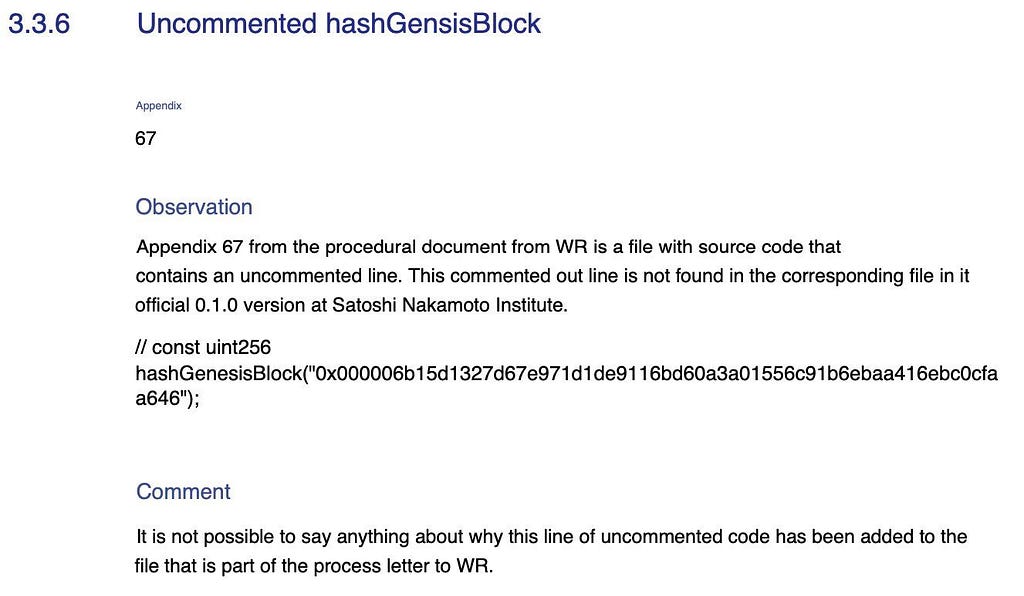This screenshot has width=1024, height=596.
Task: Click the code ending "a646");"
Action: [x=167, y=398]
